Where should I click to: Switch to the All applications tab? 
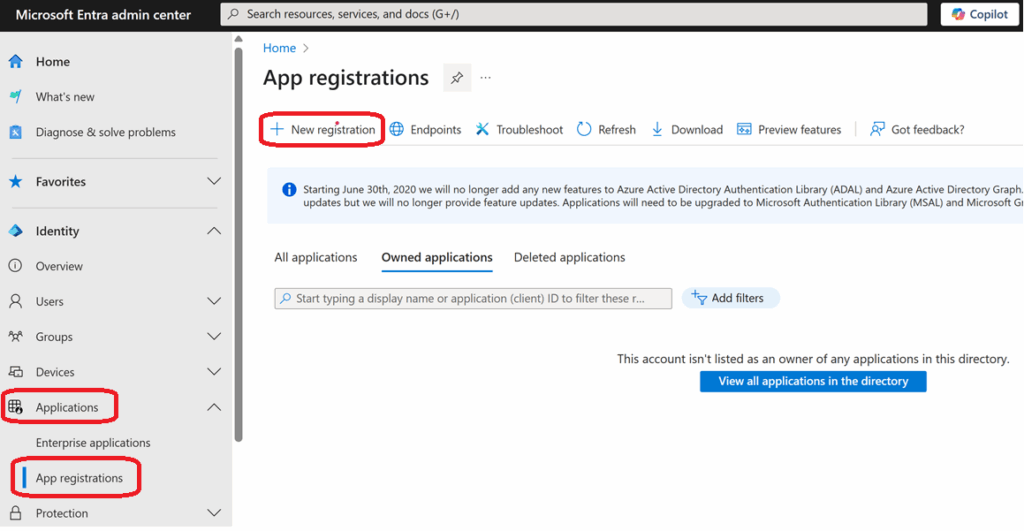pyautogui.click(x=315, y=257)
